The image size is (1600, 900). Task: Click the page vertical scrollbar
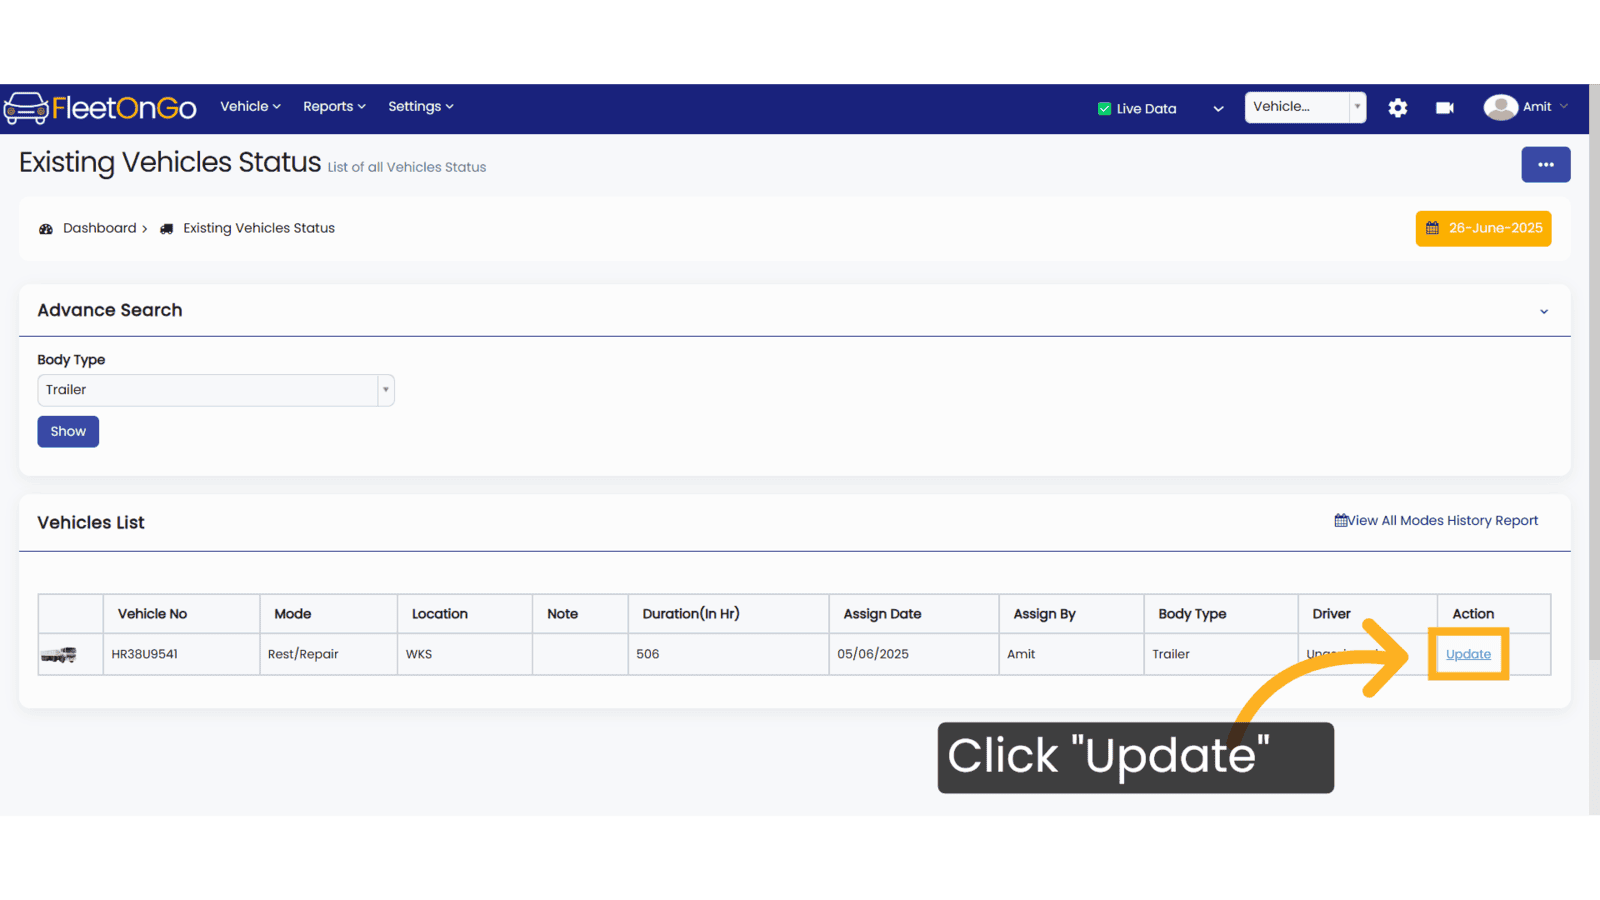(x=1594, y=372)
